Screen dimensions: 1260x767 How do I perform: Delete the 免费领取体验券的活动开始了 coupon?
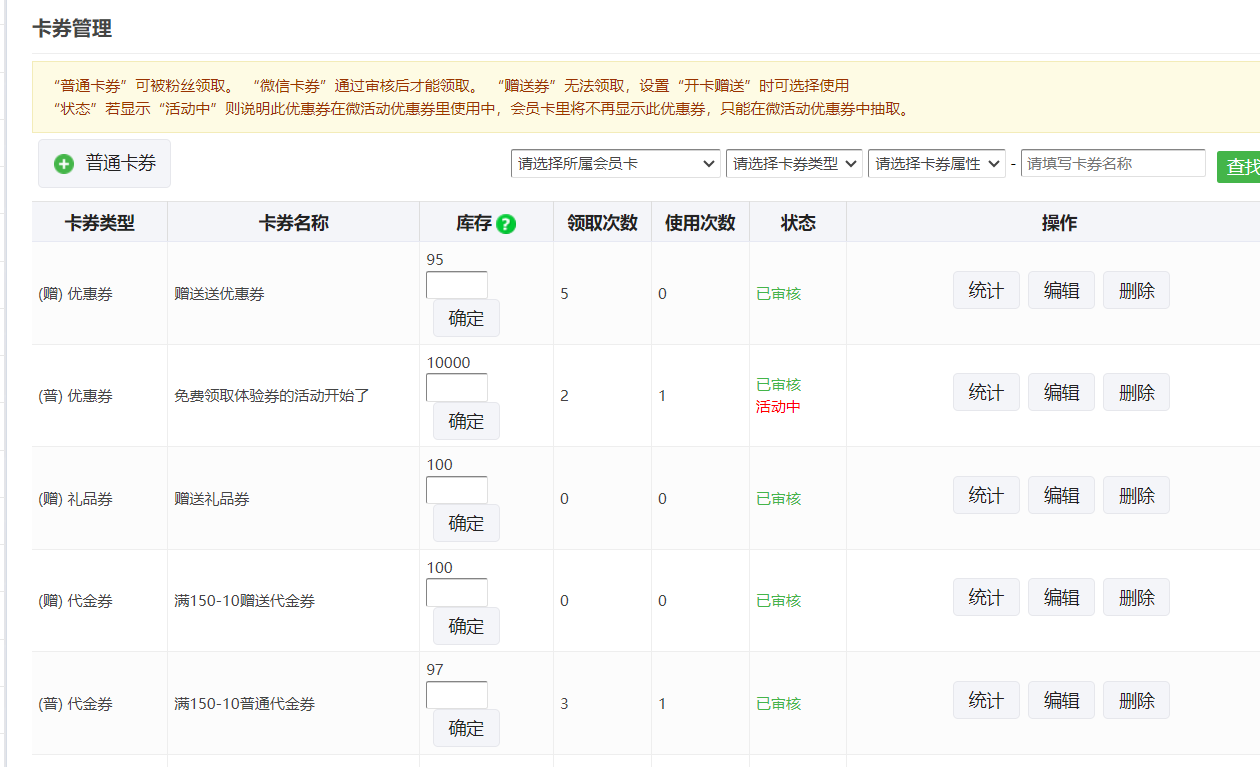1136,392
